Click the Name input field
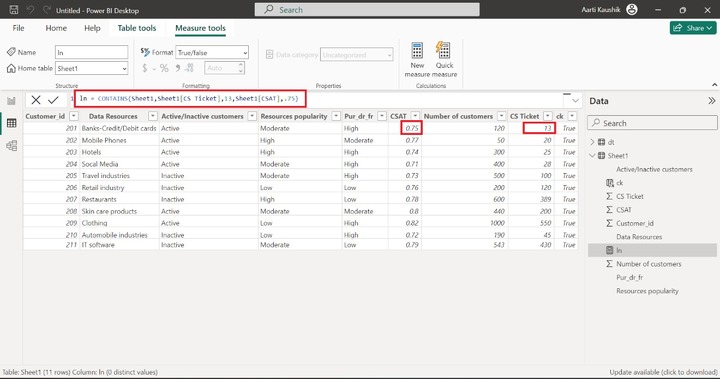Image resolution: width=720 pixels, height=379 pixels. pyautogui.click(x=91, y=52)
